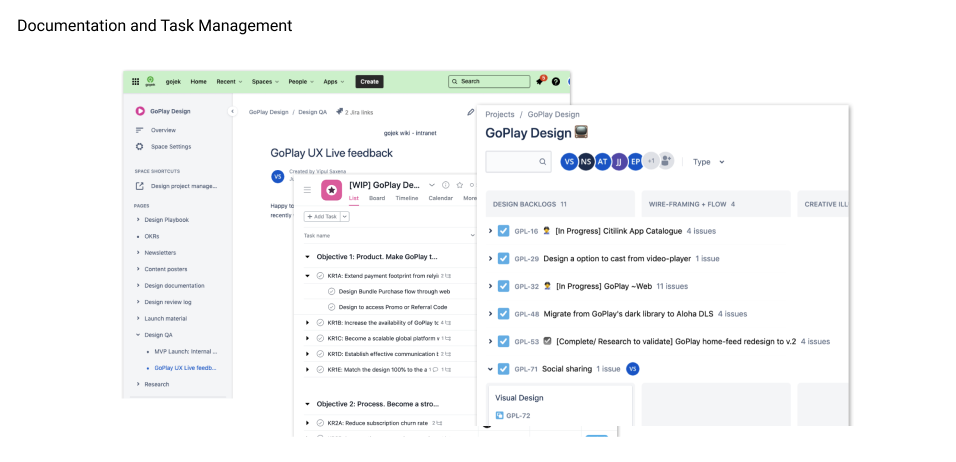Click the gojek logo in Confluence header

151,80
